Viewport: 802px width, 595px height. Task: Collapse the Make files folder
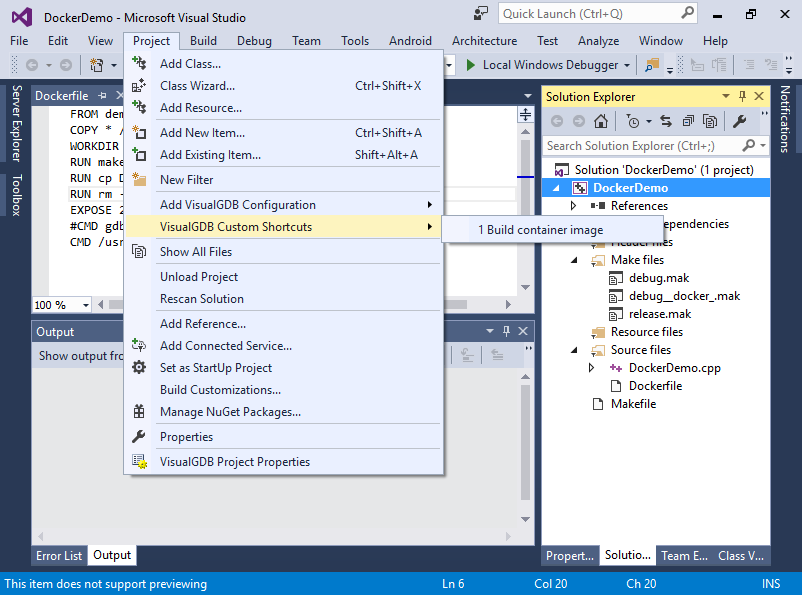click(x=574, y=260)
